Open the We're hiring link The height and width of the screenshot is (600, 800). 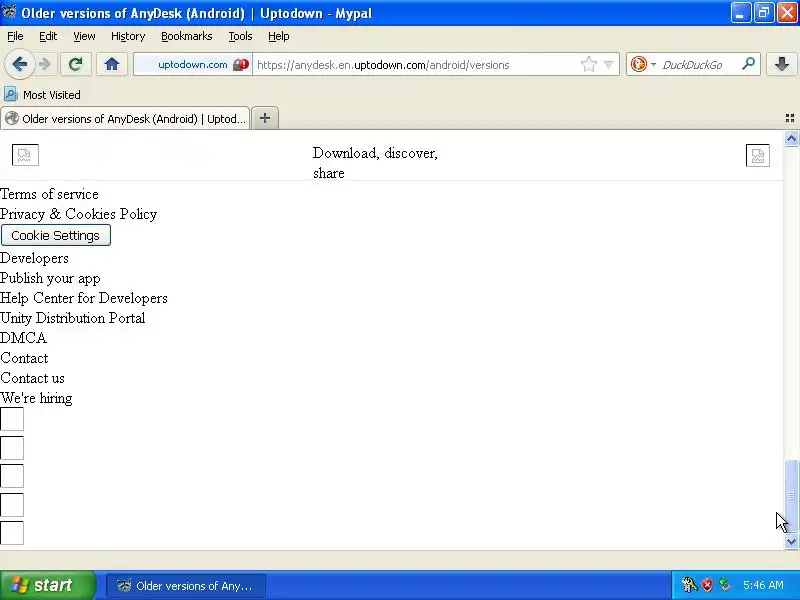tap(36, 398)
